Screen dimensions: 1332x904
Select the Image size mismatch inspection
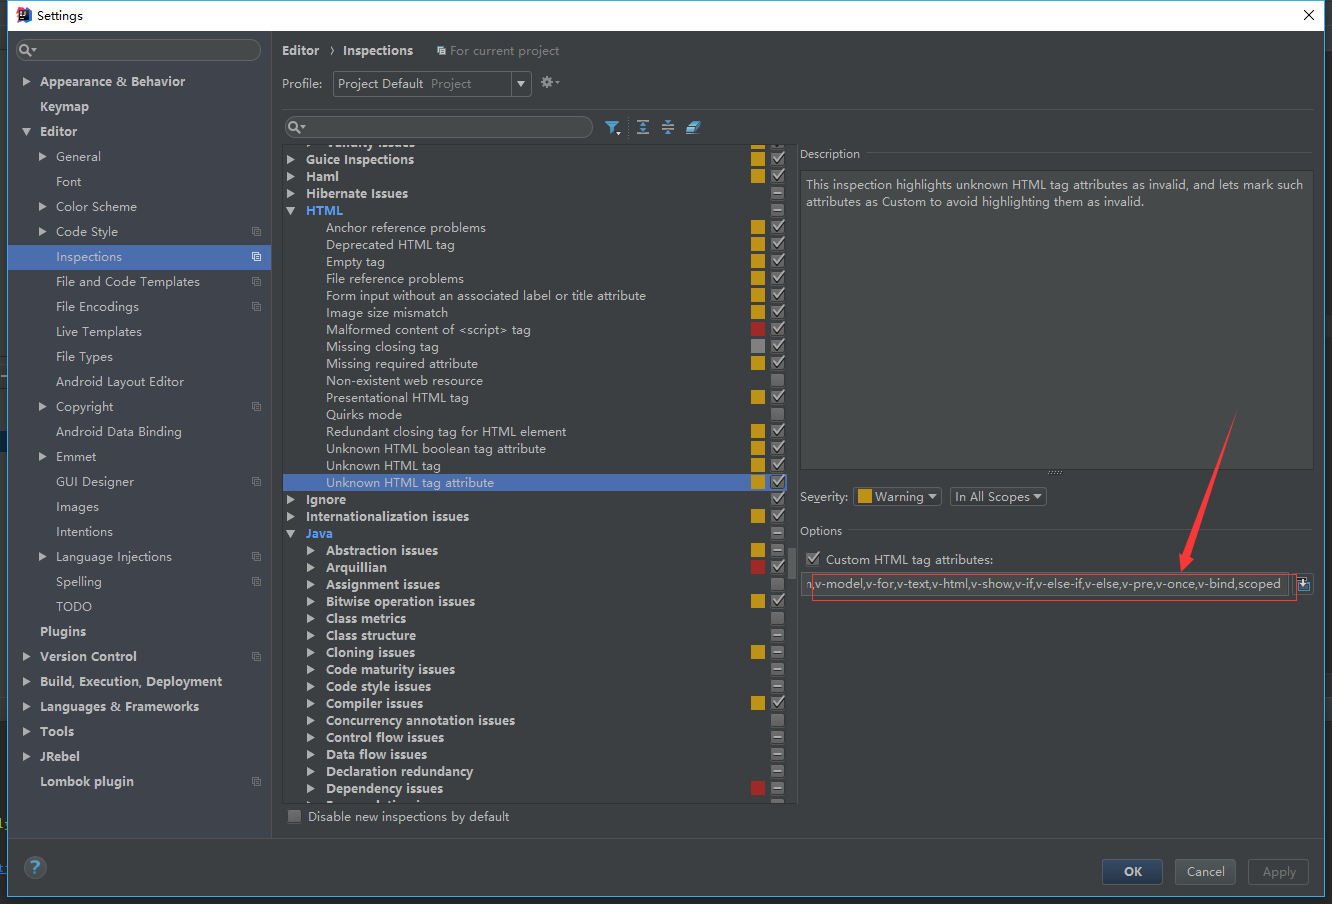click(x=387, y=313)
